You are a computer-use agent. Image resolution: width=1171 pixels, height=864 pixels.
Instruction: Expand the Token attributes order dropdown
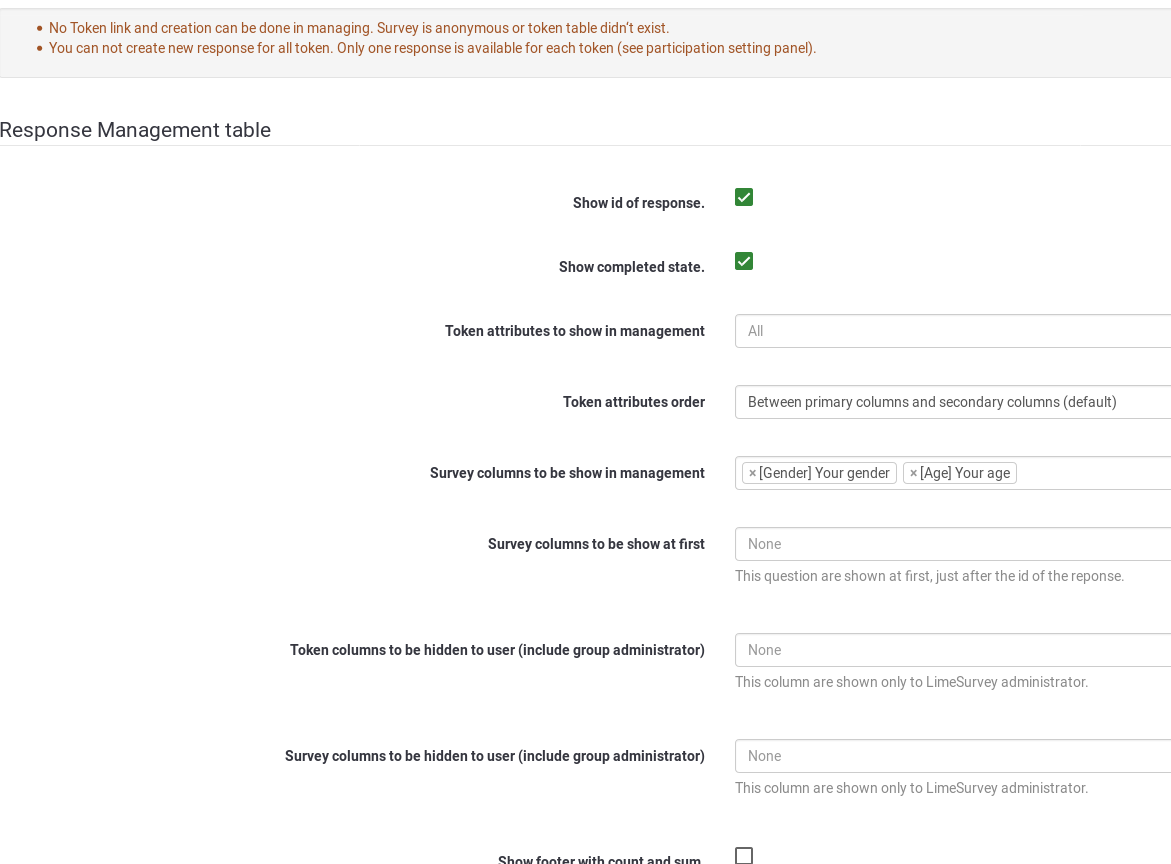952,402
